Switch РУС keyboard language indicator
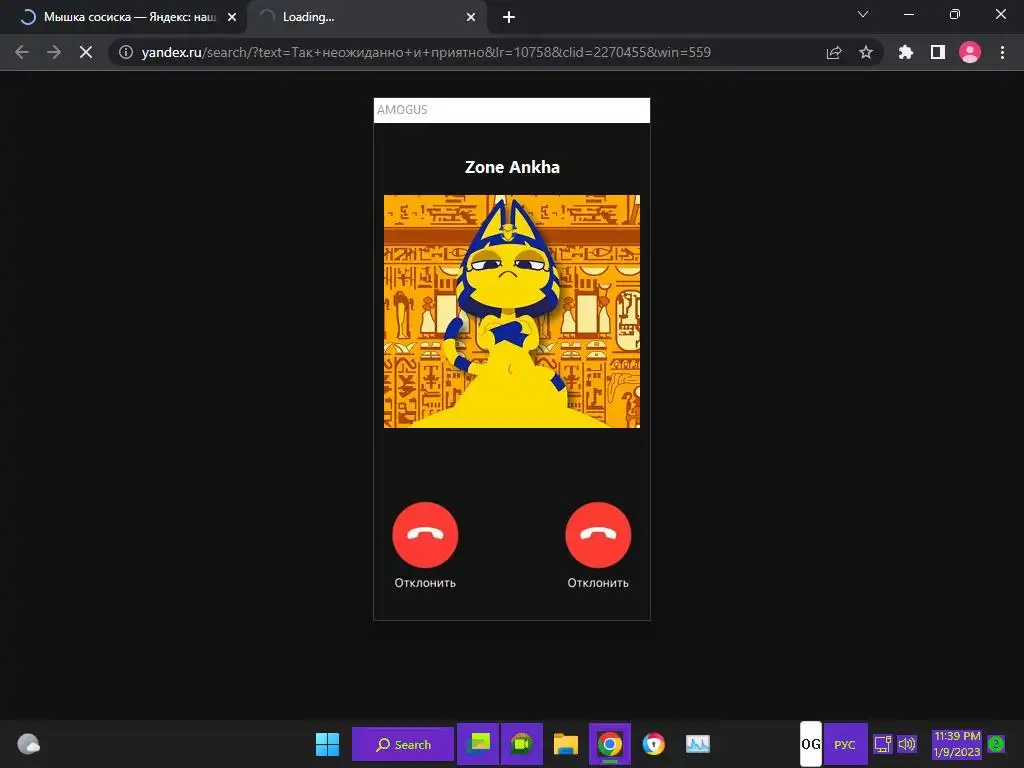 (845, 744)
